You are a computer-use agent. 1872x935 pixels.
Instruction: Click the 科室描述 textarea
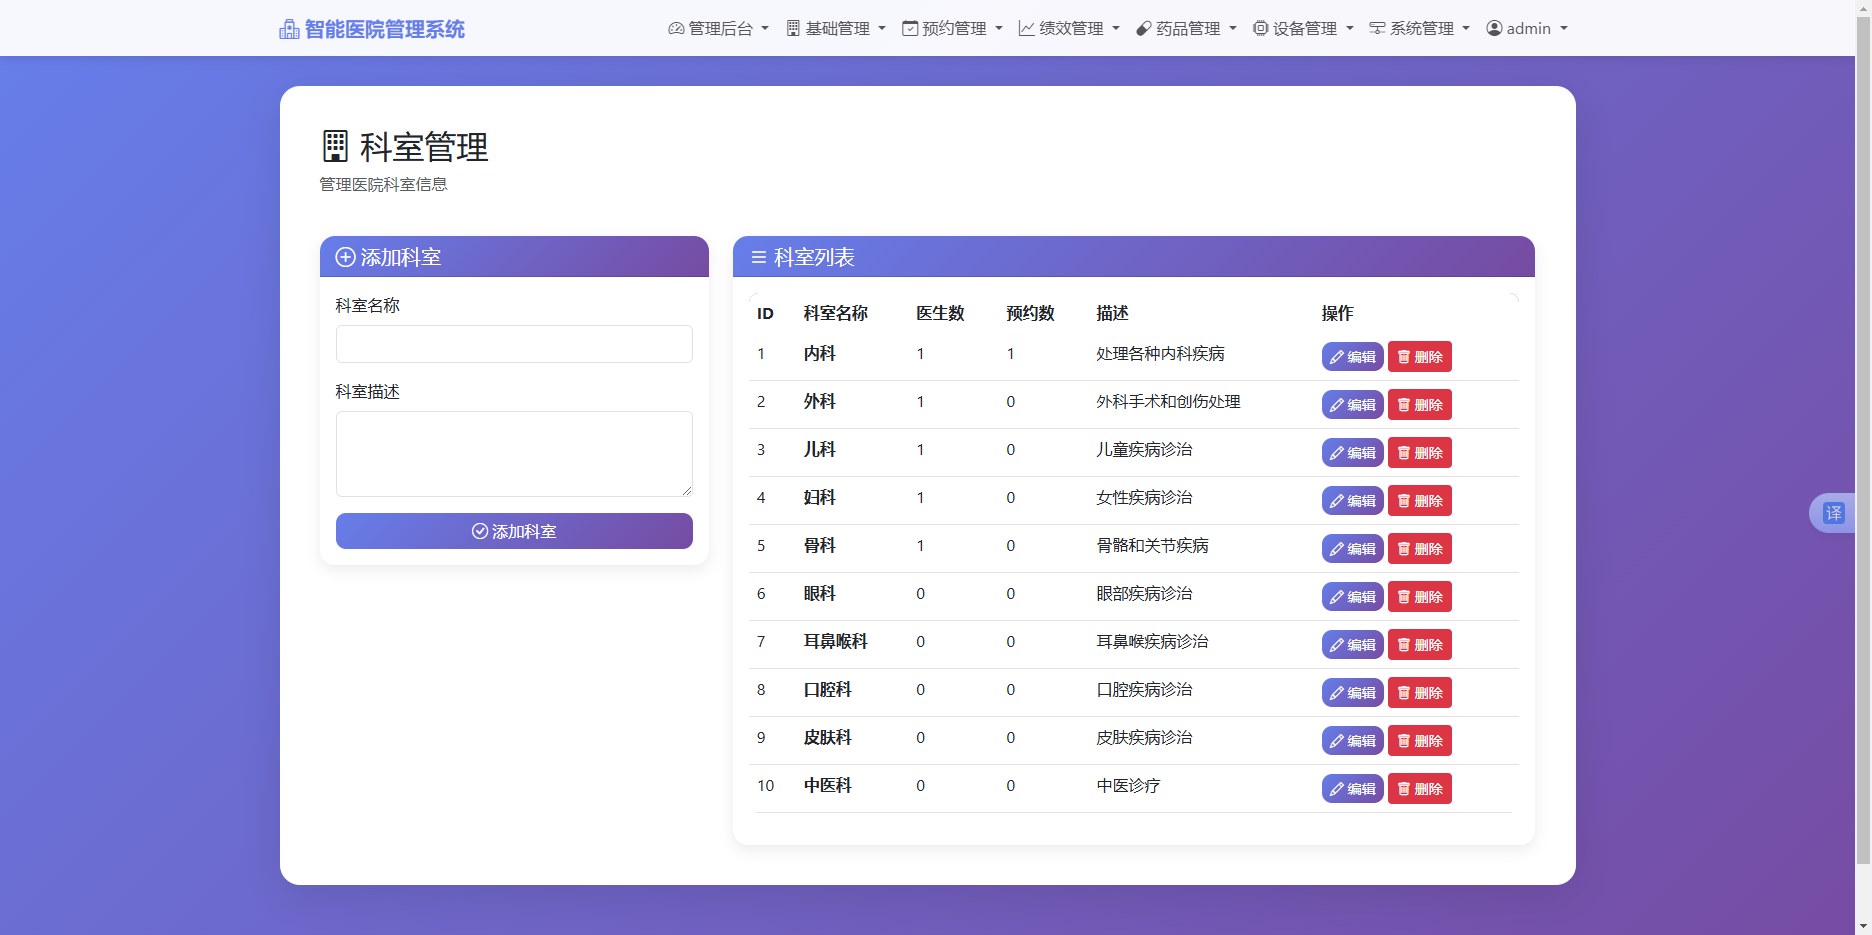point(513,453)
